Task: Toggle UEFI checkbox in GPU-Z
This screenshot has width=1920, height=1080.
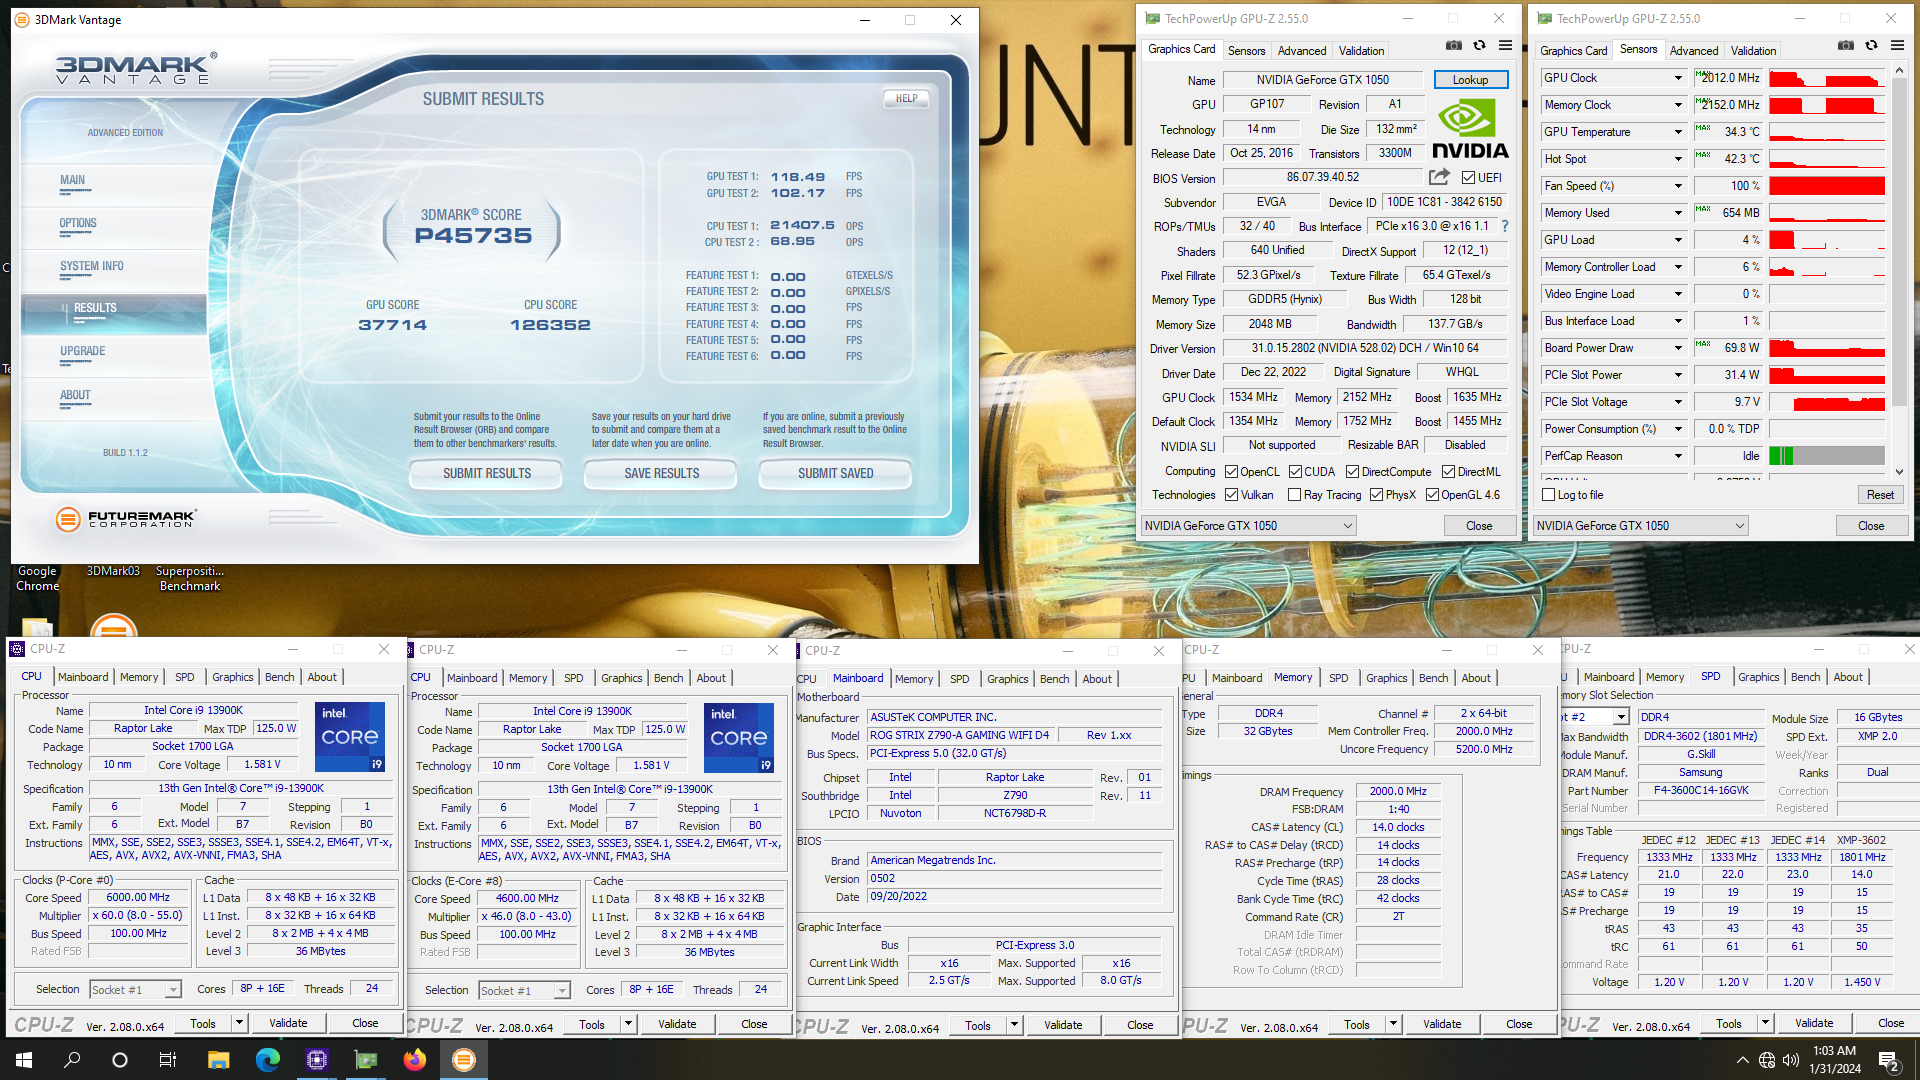Action: (1469, 178)
